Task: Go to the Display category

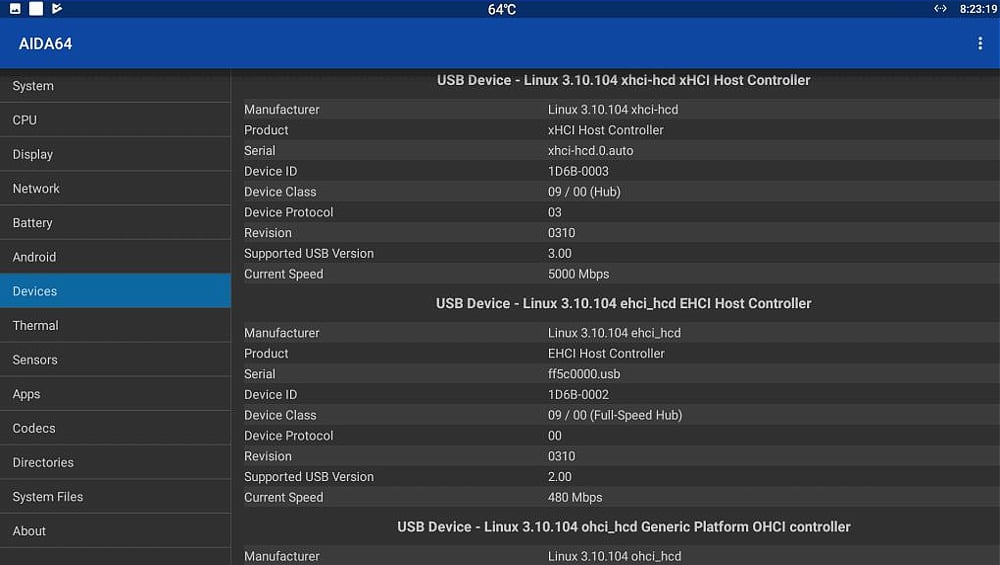Action: coord(115,154)
